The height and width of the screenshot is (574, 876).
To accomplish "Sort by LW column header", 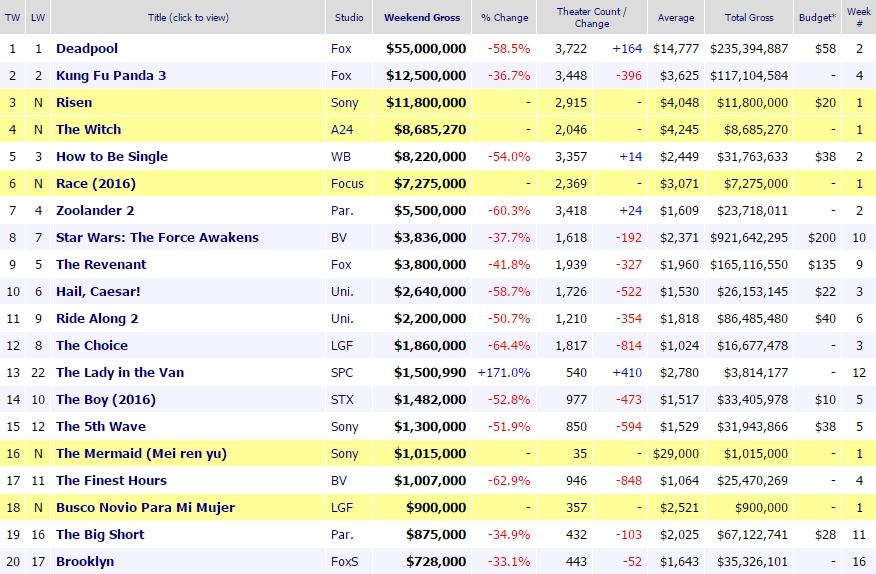I will pyautogui.click(x=38, y=17).
